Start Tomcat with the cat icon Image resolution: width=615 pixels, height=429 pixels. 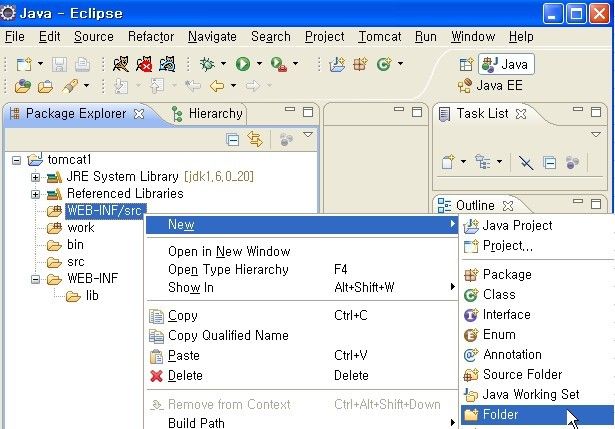click(x=120, y=64)
